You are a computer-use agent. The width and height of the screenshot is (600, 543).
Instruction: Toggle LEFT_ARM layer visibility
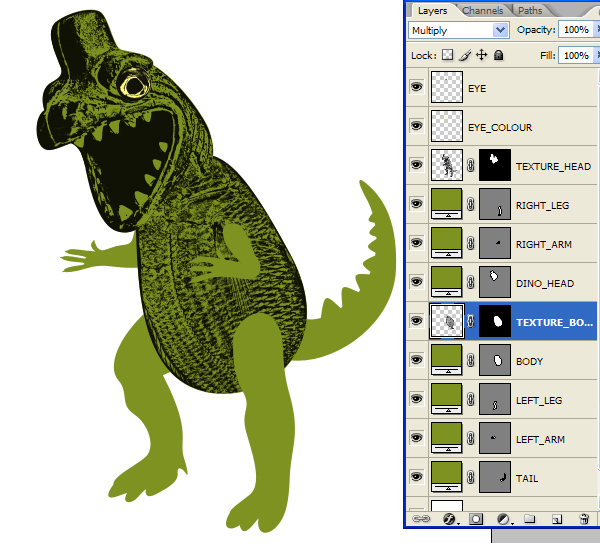pos(417,438)
